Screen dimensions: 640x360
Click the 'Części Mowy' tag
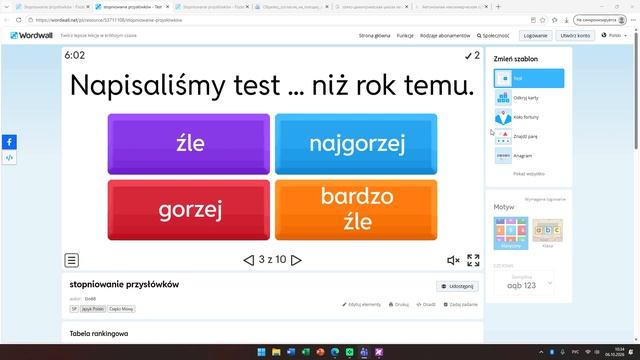121,309
